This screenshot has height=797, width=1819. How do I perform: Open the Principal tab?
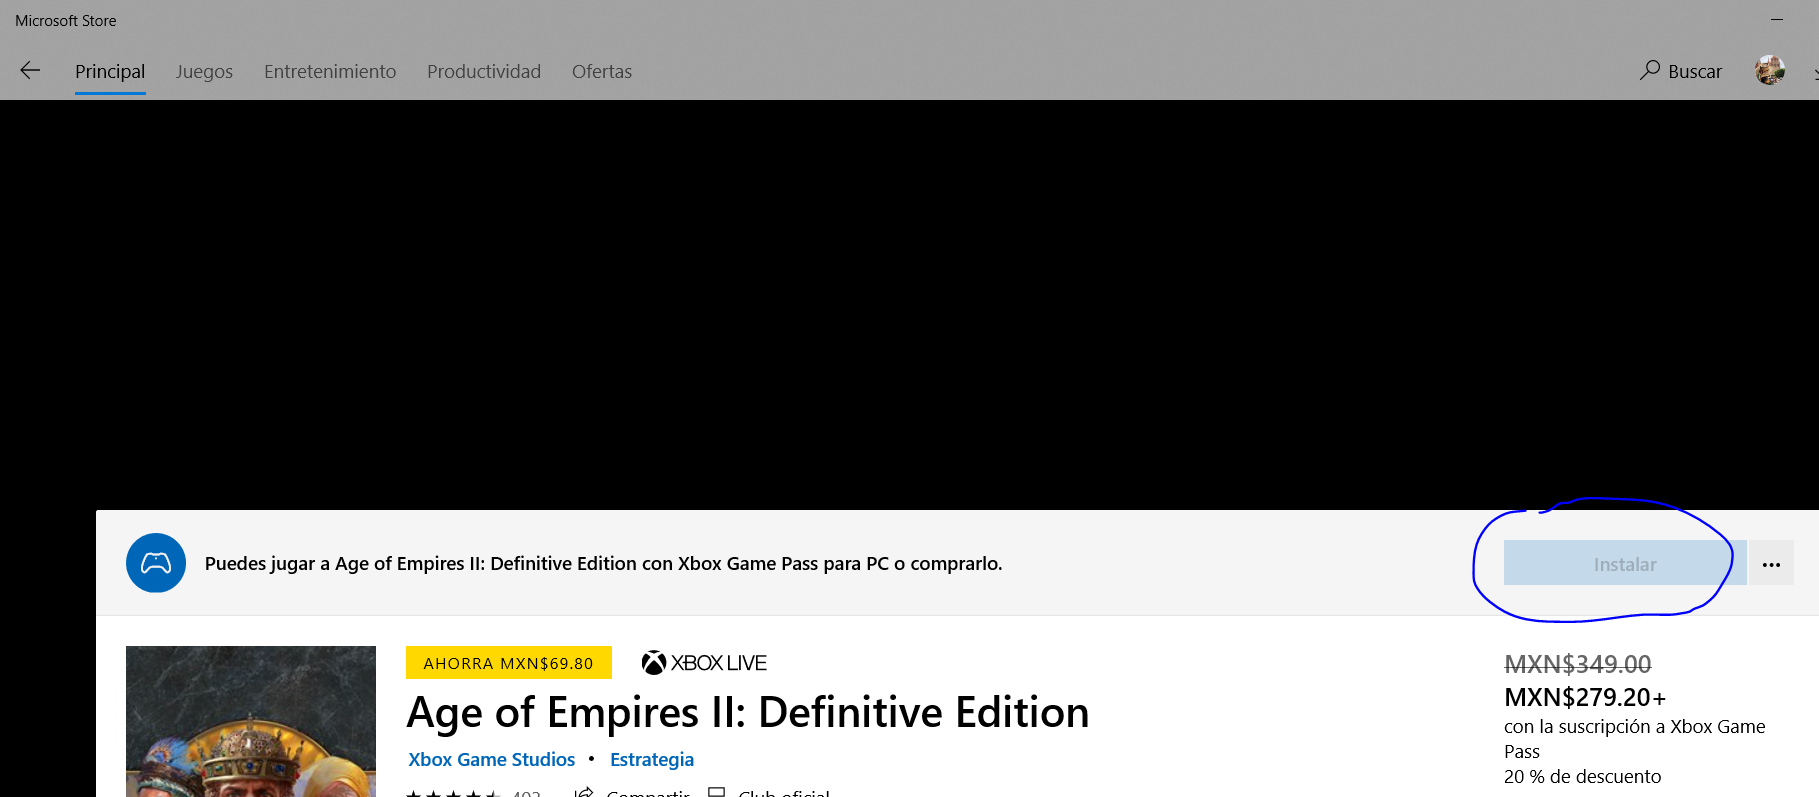(x=110, y=72)
